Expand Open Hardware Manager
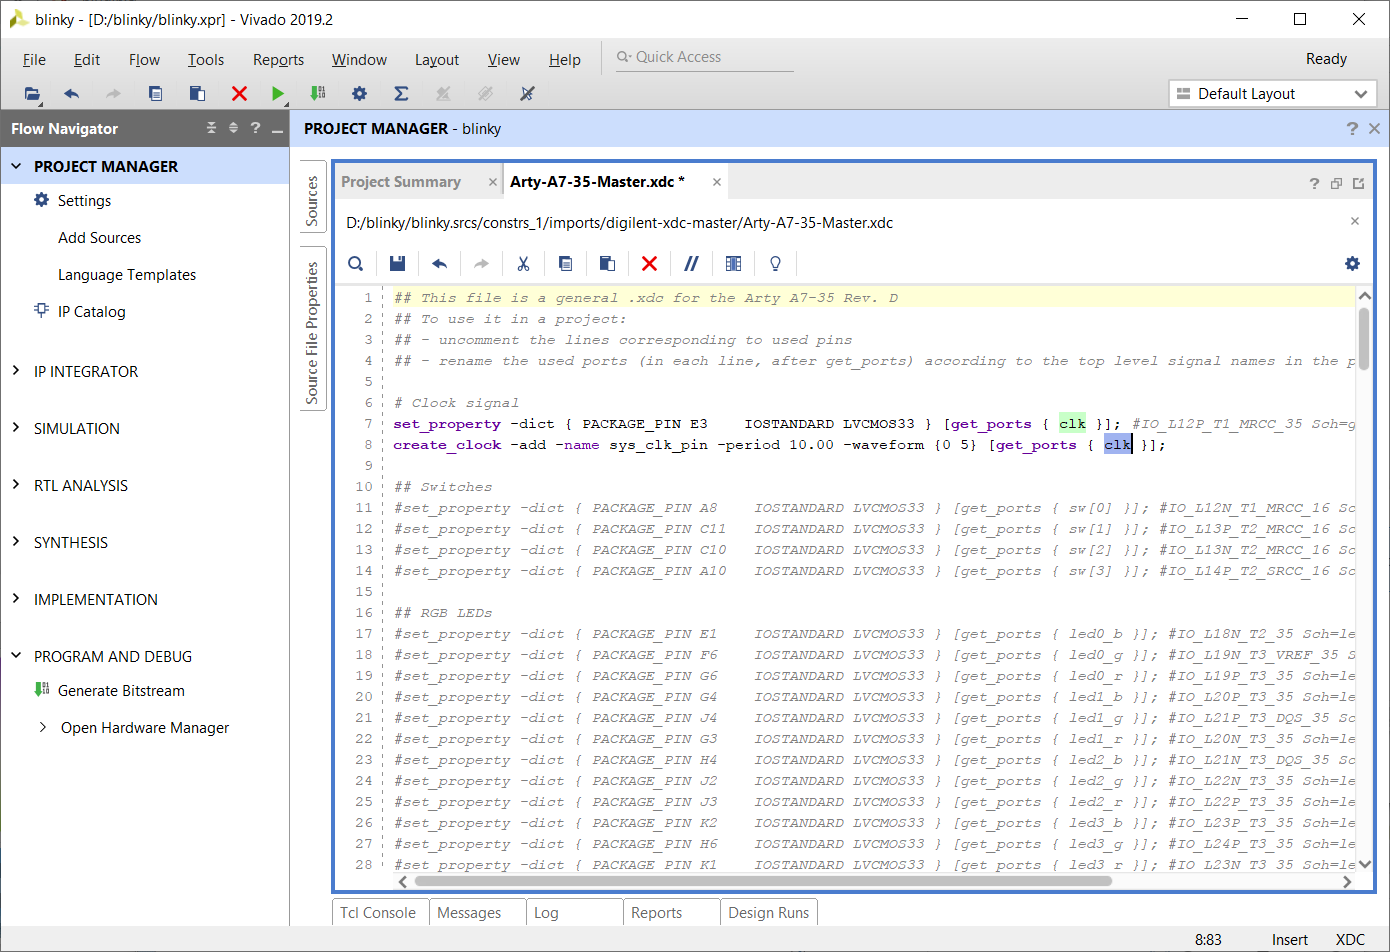This screenshot has height=952, width=1390. [42, 727]
